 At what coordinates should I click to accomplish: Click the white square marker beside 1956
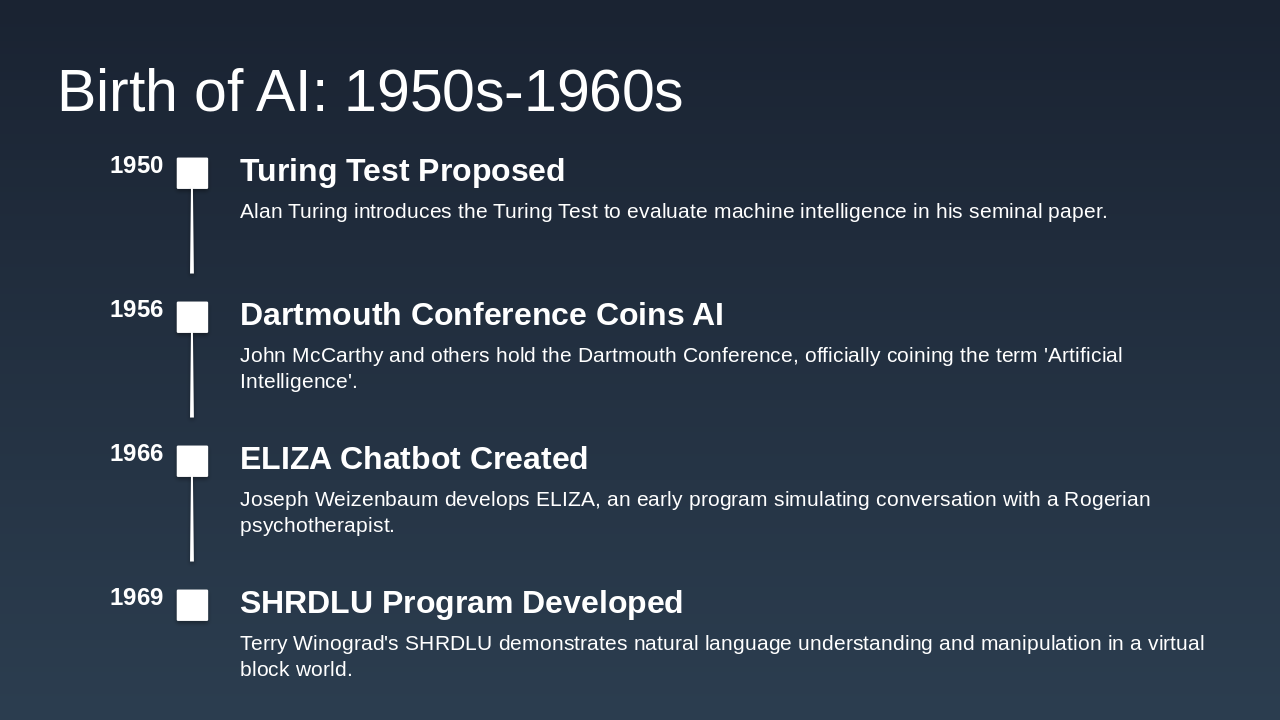(x=193, y=317)
